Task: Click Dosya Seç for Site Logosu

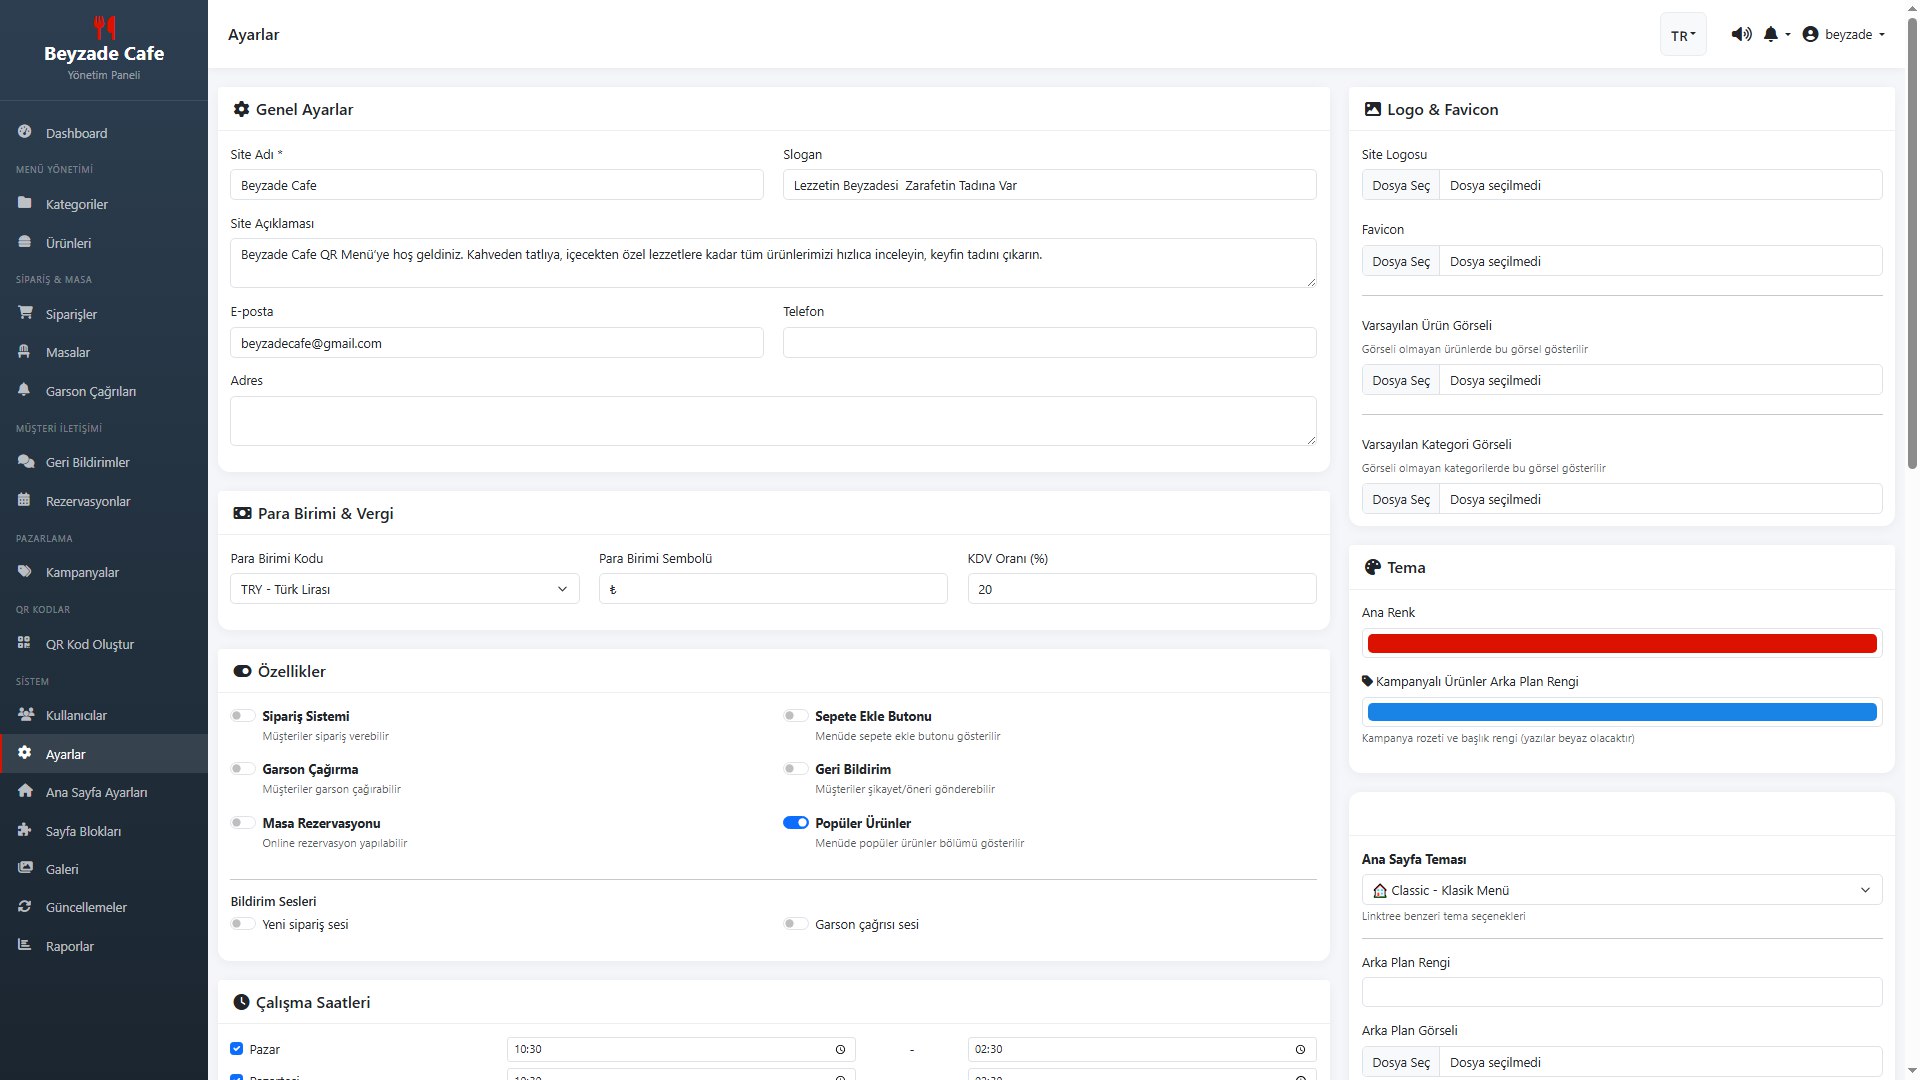Action: [x=1400, y=185]
